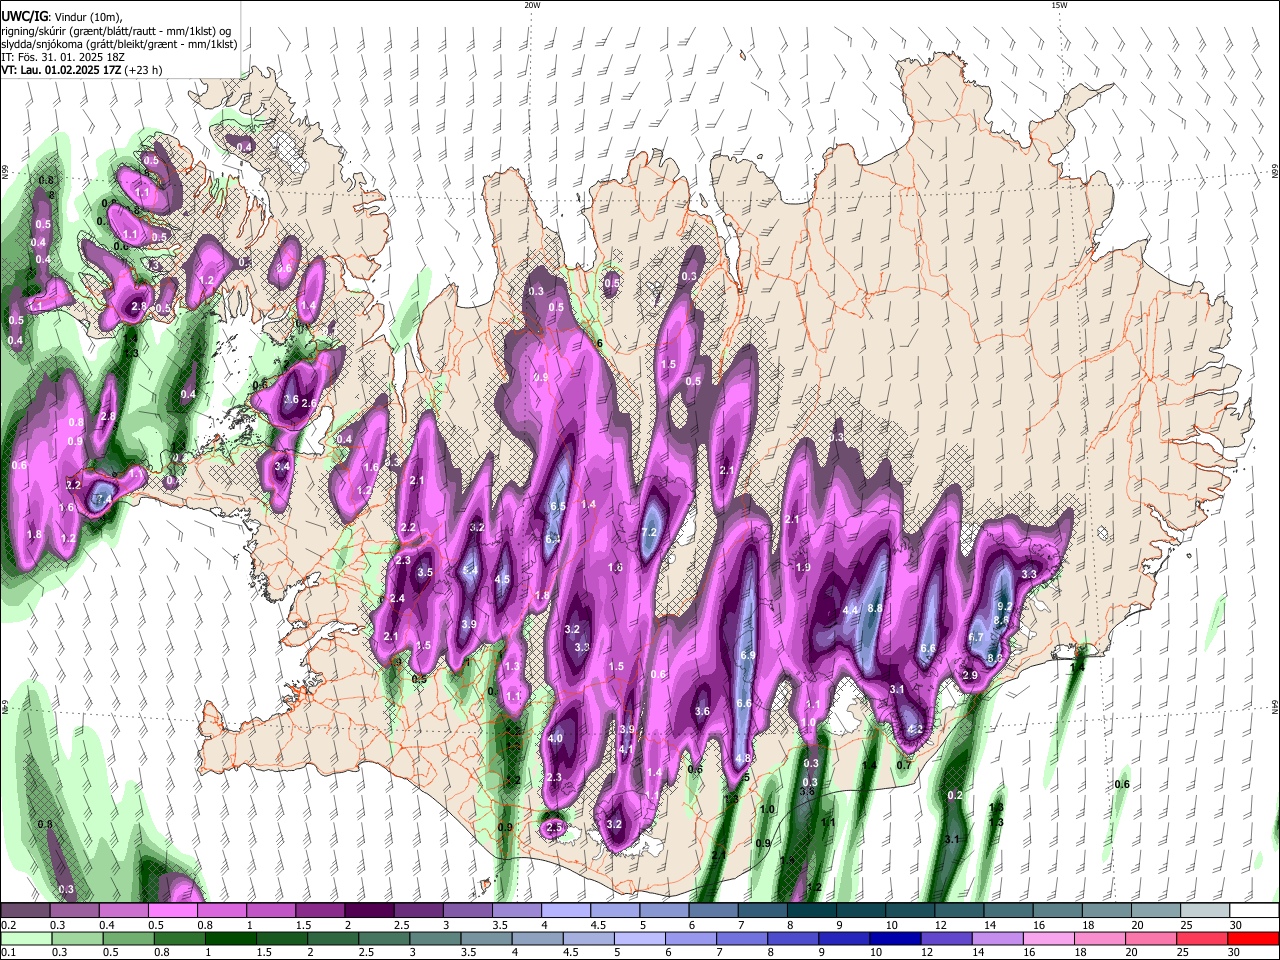Click the '0.1' label under the rain legend
The image size is (1280, 960).
[x=8, y=952]
